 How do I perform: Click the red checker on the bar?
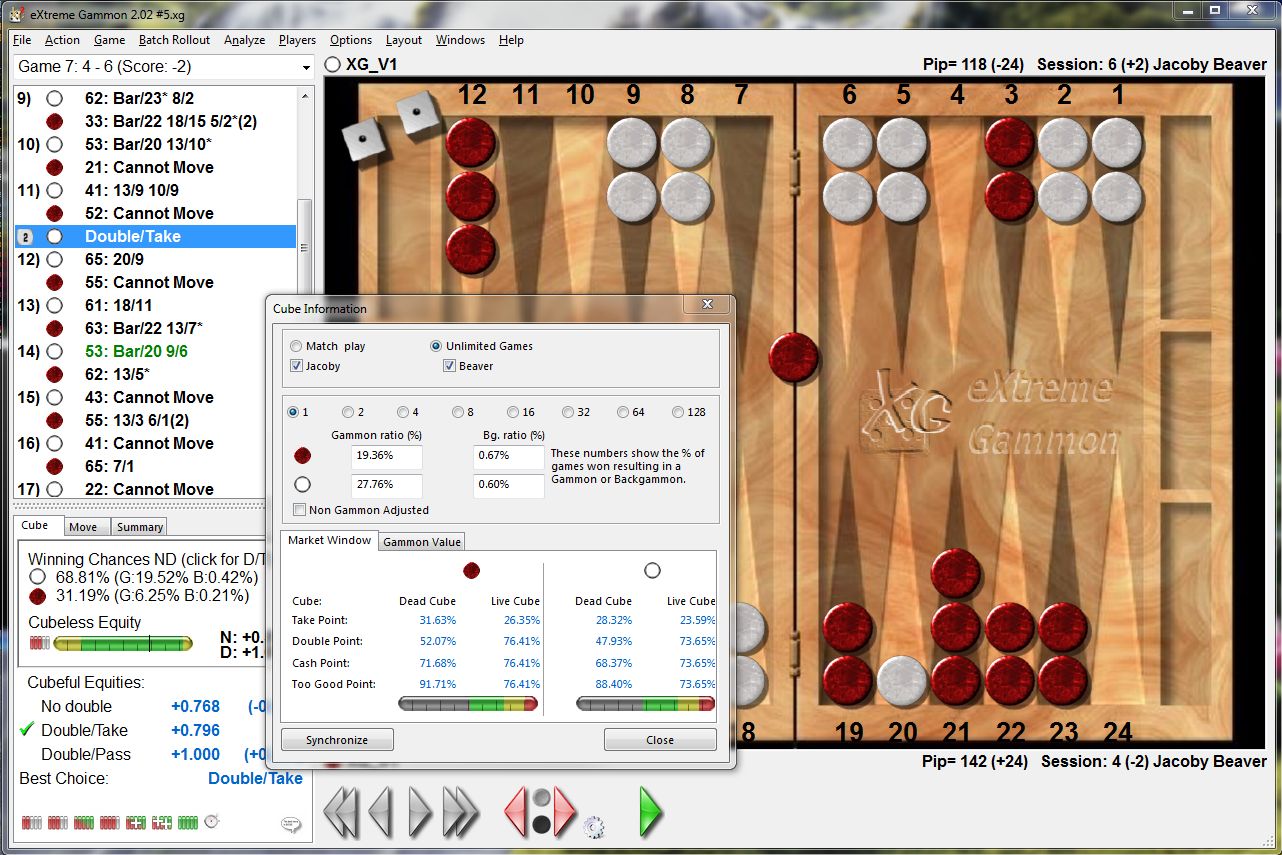pyautogui.click(x=793, y=357)
